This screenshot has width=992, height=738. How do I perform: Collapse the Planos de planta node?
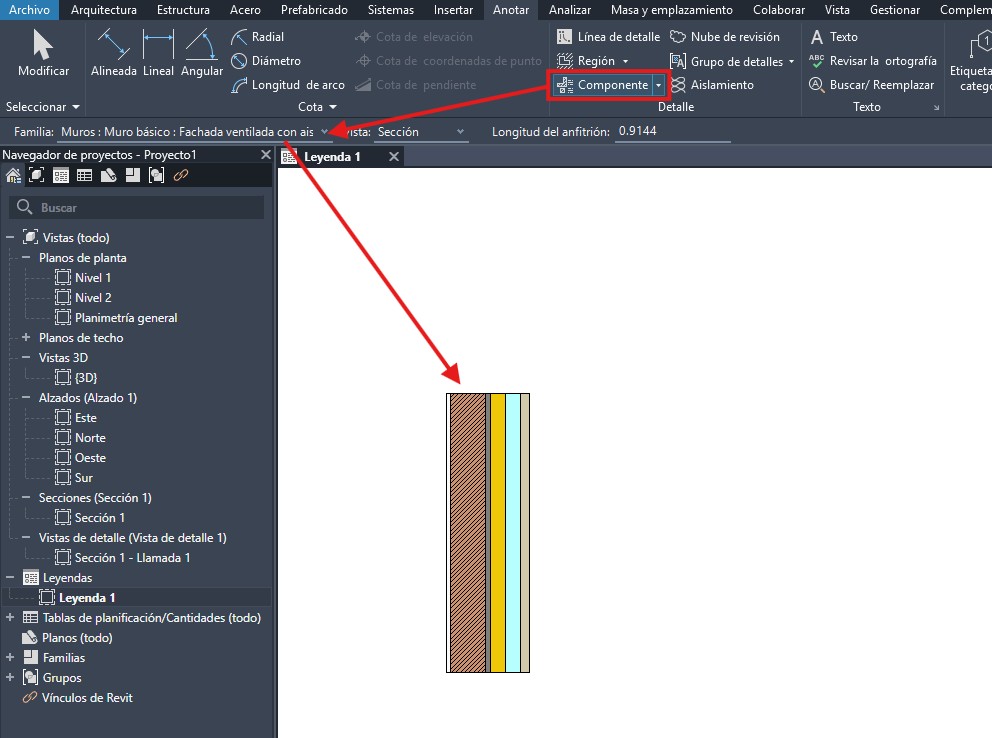(27, 258)
